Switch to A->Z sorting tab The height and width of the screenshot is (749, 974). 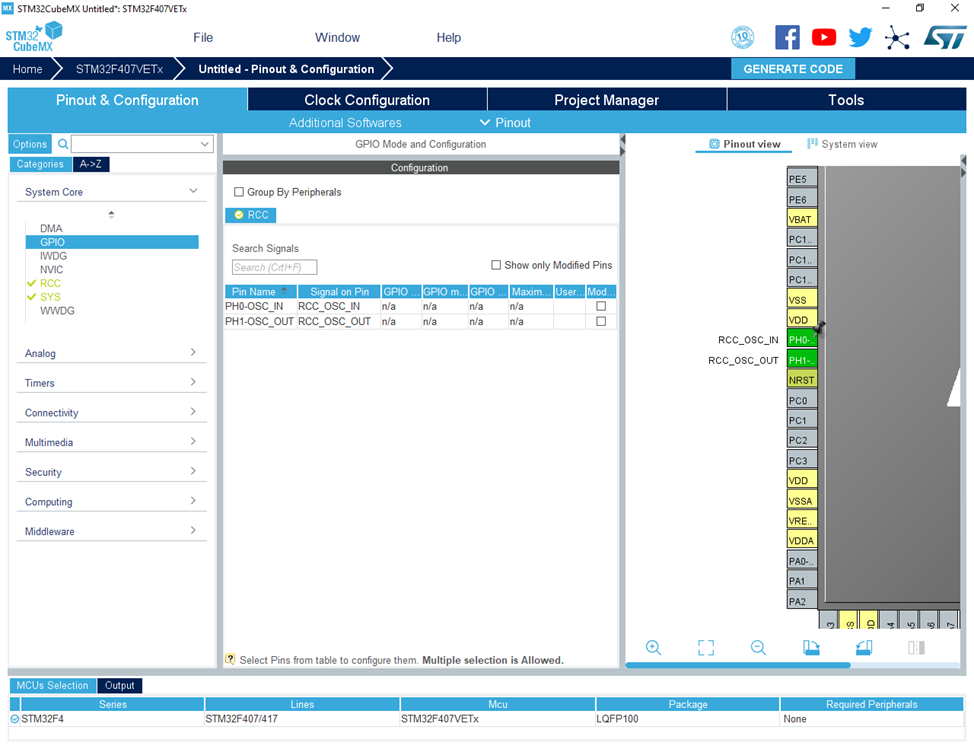coord(91,164)
